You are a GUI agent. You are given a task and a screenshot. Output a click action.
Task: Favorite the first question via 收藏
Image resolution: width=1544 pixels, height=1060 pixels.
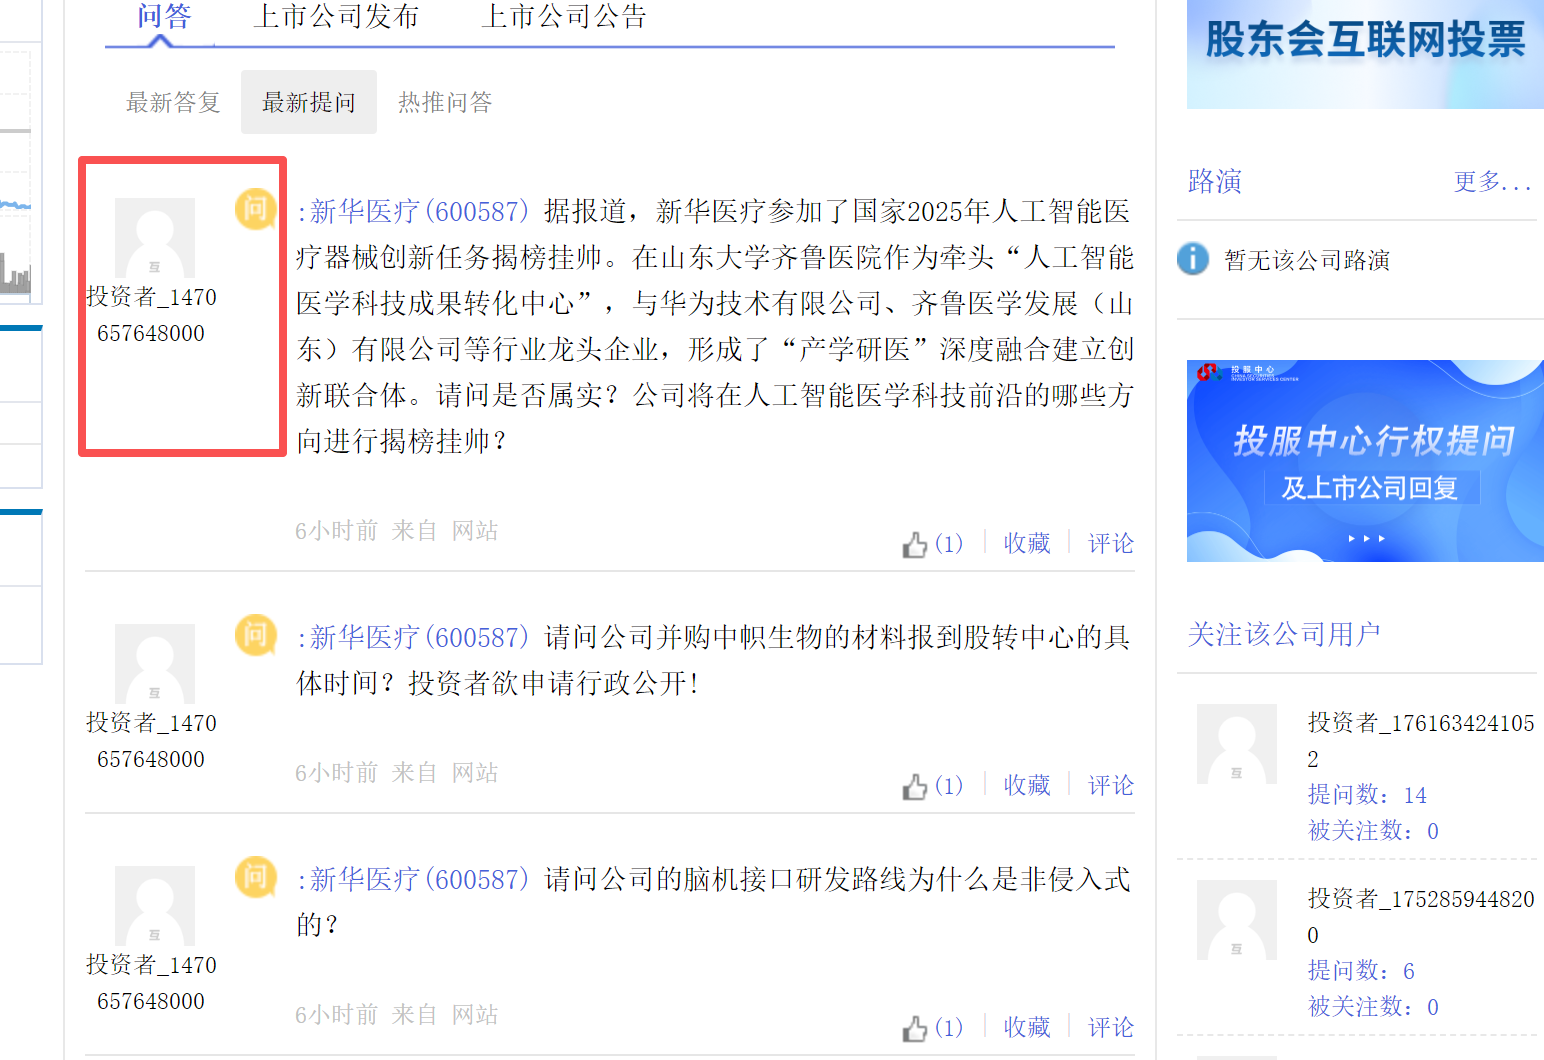point(1027,543)
